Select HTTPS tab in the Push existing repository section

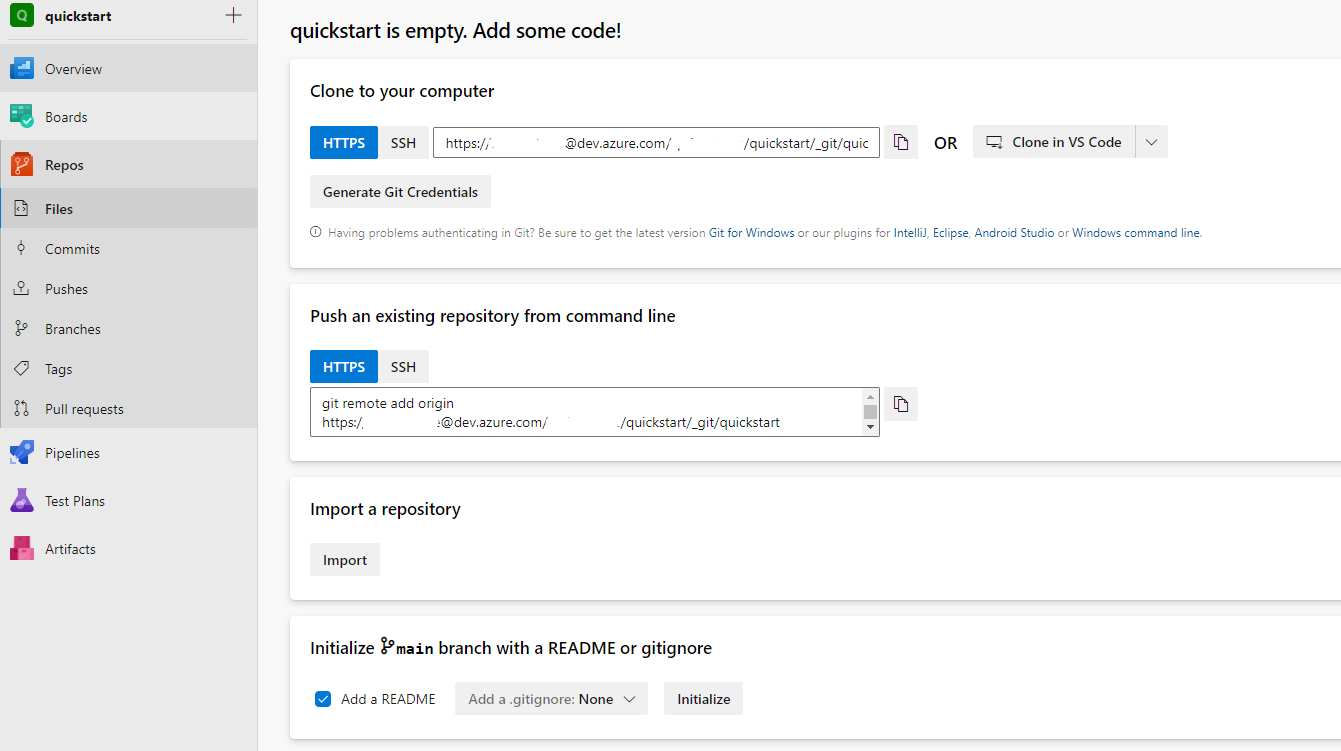tap(344, 367)
